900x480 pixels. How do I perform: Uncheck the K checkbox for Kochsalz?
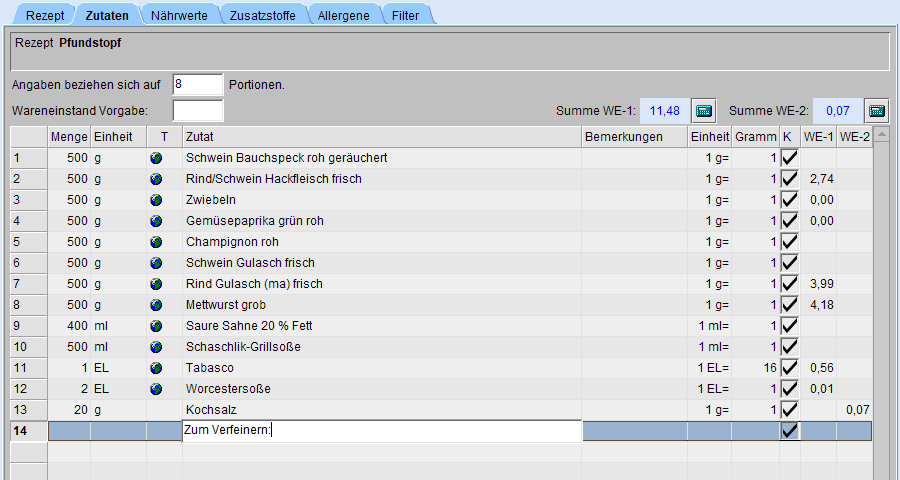(789, 410)
